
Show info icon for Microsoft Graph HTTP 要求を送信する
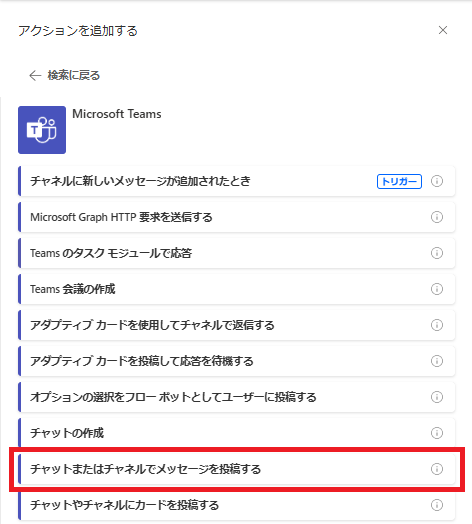click(x=437, y=217)
